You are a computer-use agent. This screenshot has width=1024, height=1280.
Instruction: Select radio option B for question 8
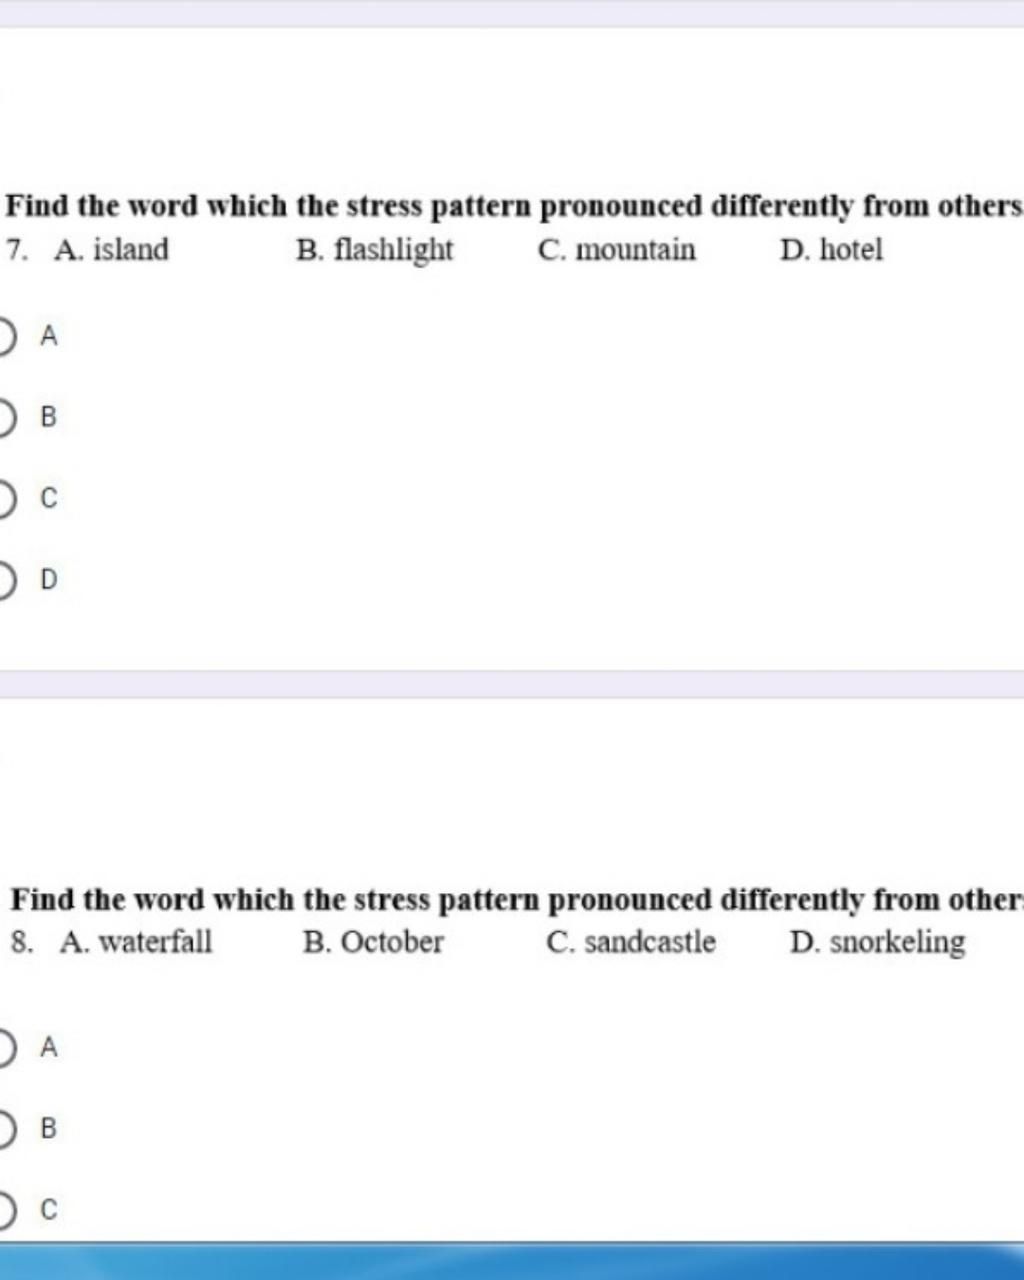[6, 1128]
